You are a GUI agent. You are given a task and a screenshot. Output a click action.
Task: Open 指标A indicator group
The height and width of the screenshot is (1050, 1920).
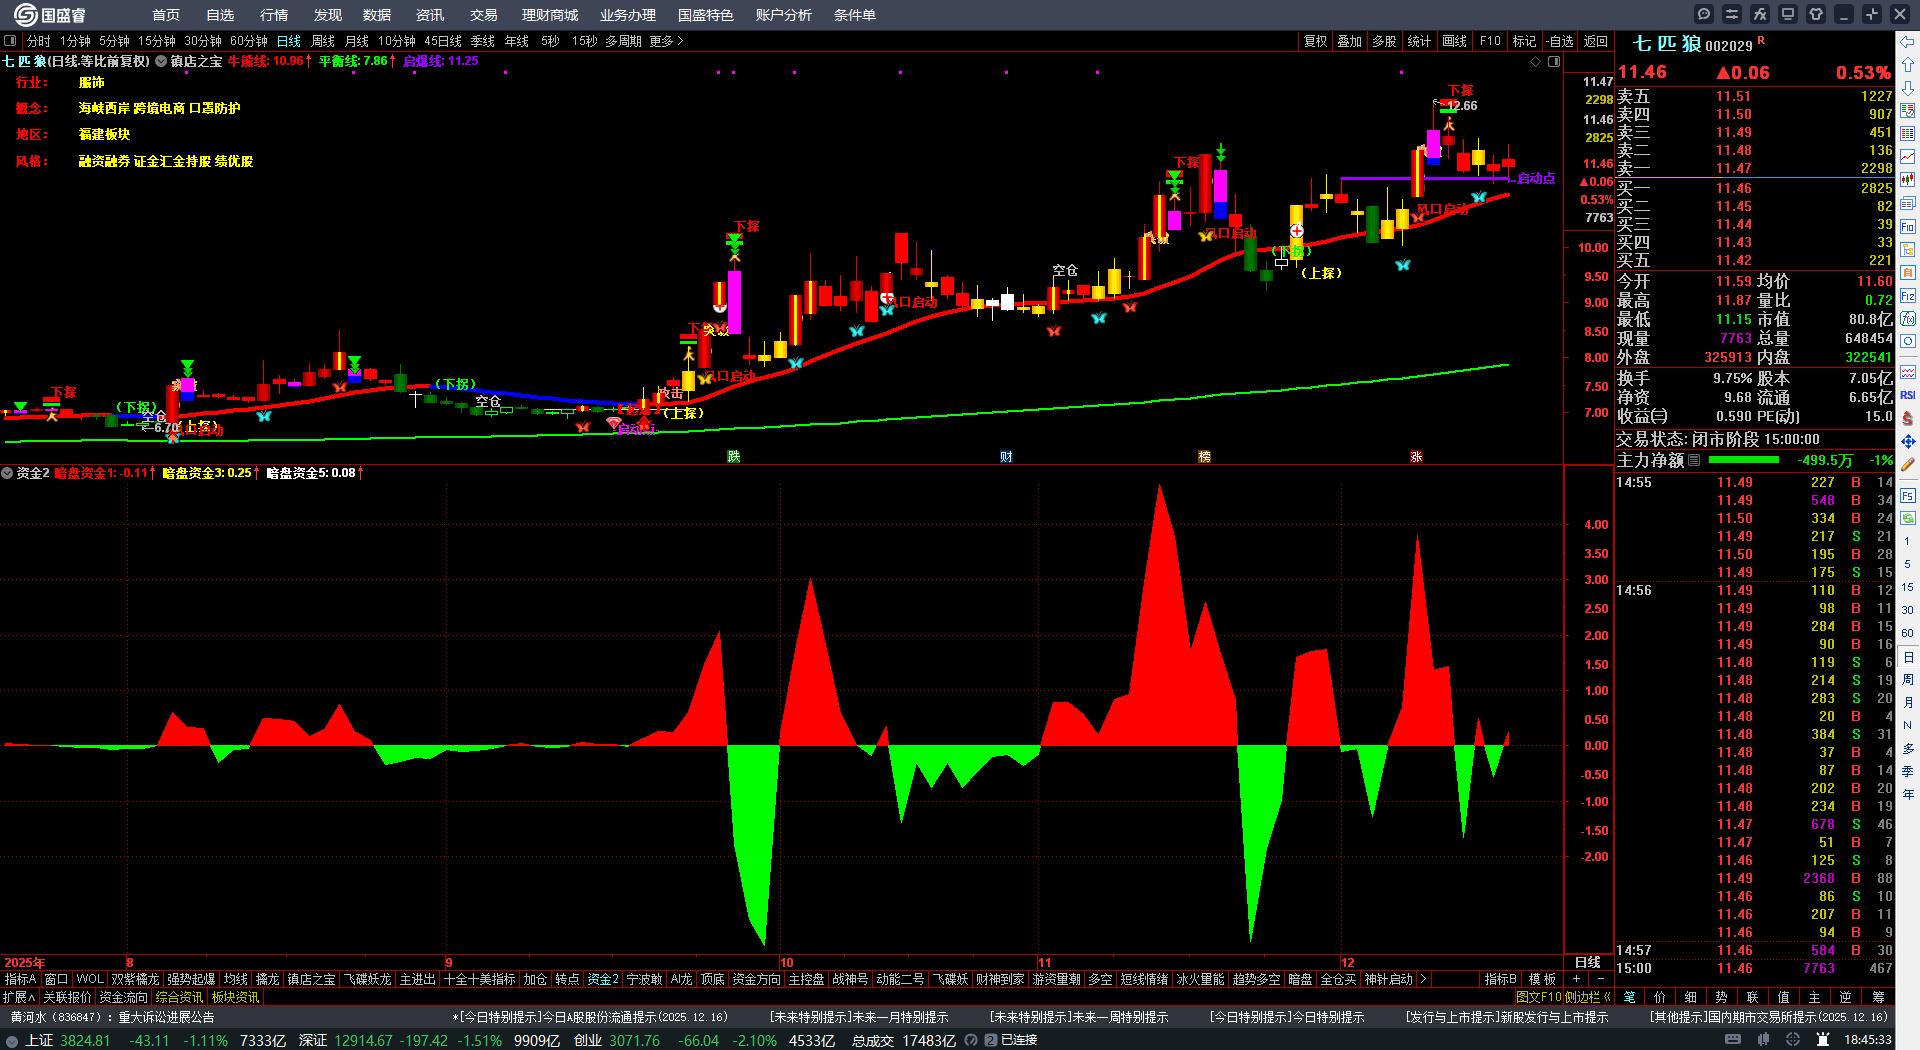[x=20, y=979]
